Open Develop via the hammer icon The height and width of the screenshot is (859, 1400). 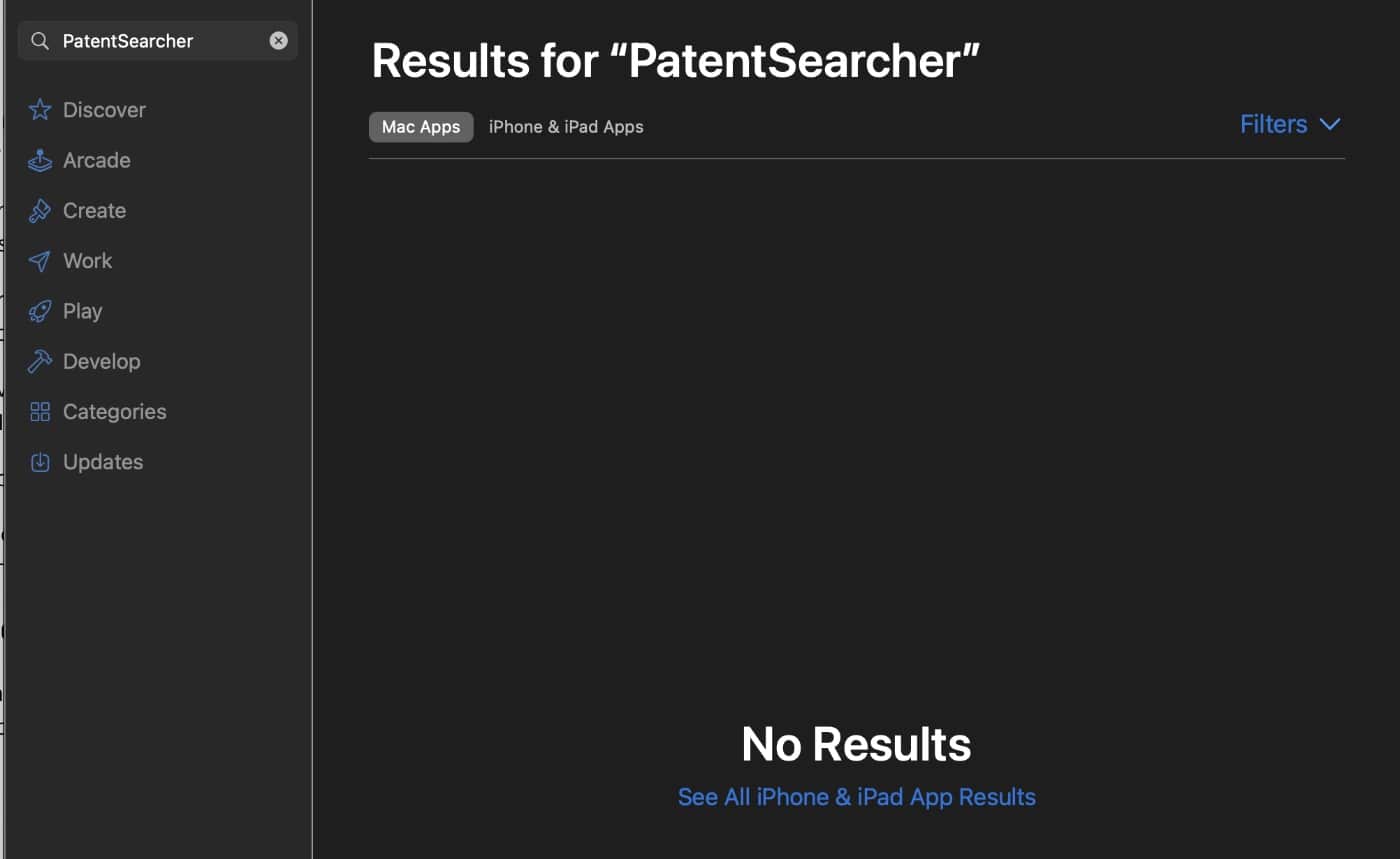[40, 361]
